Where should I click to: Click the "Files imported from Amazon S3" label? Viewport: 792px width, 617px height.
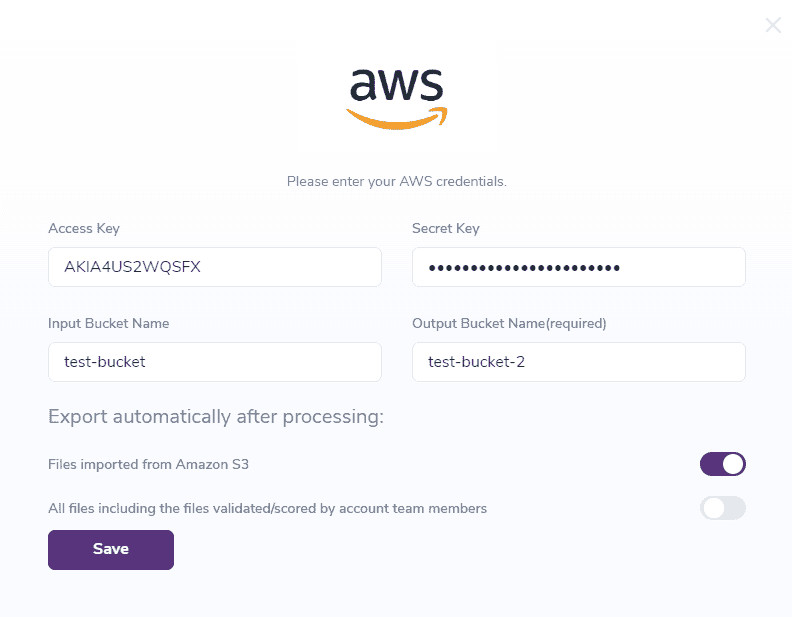point(148,464)
